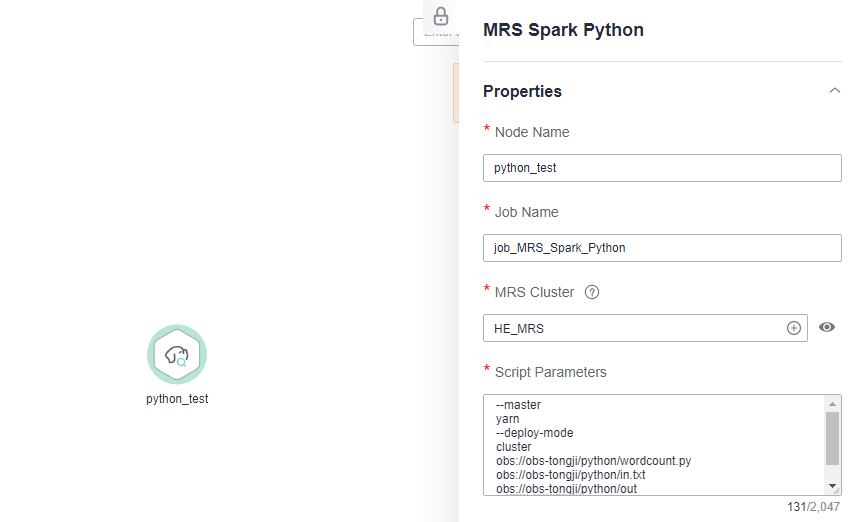Screen dimensions: 853x522
Task: Open the HE_MRS cluster dropdown
Action: 645,328
